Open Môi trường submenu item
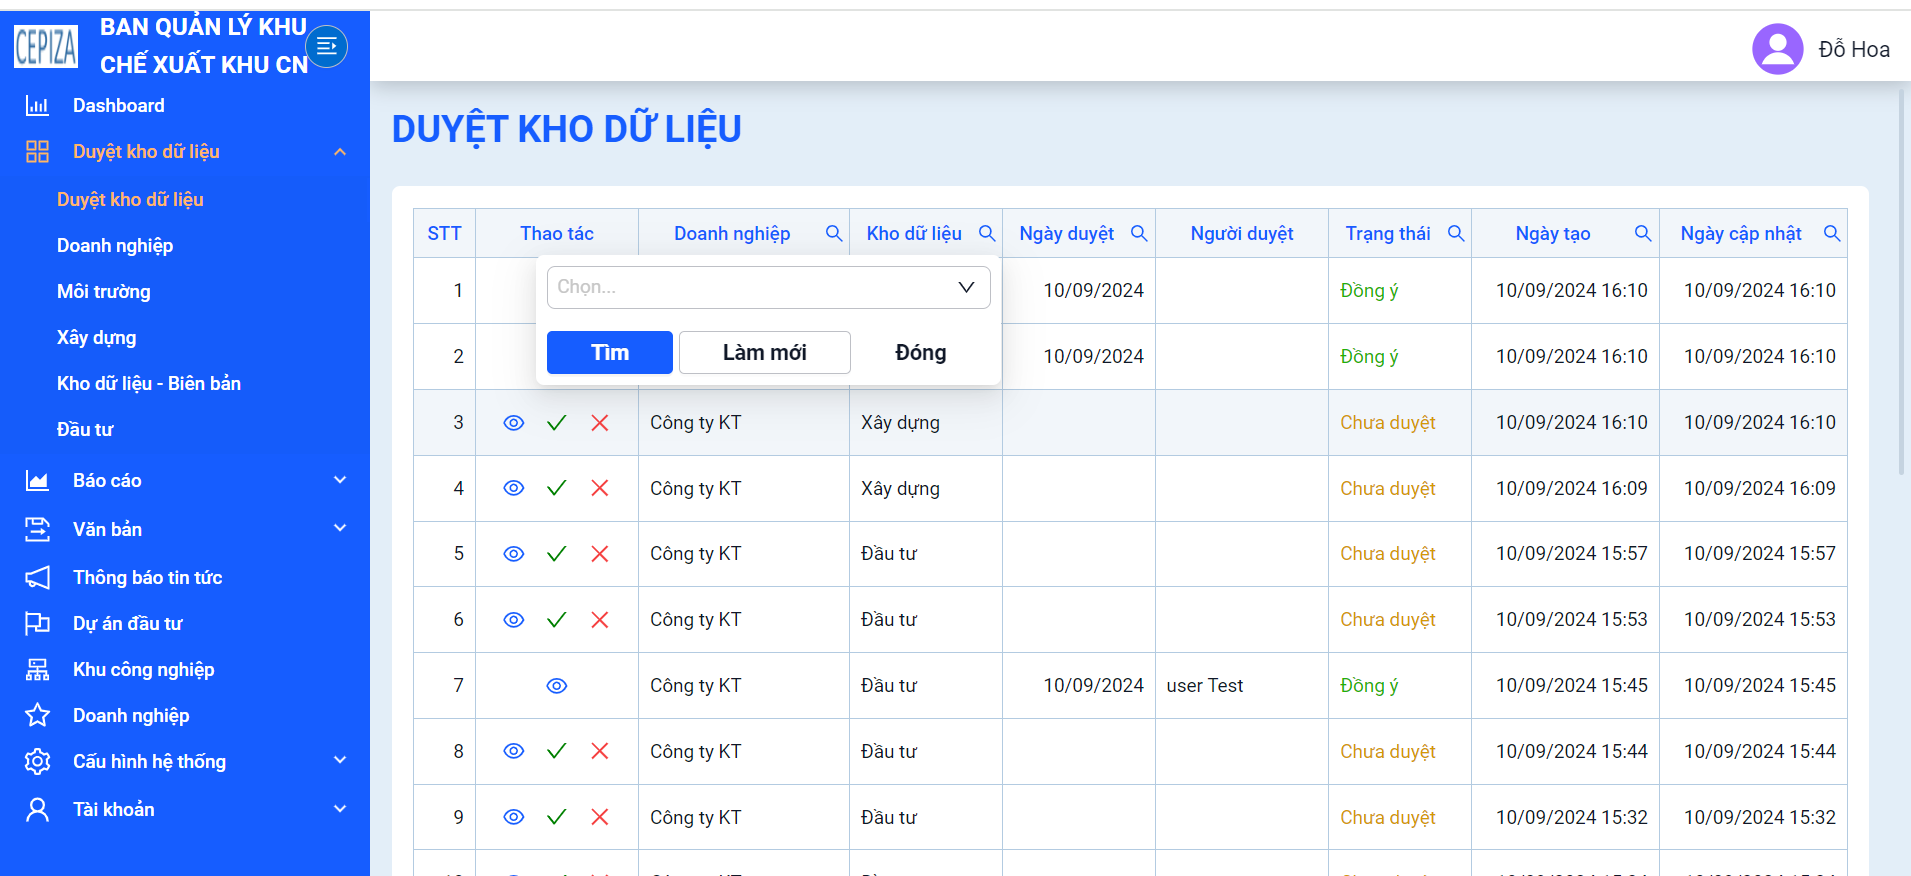The width and height of the screenshot is (1911, 876). coord(104,292)
